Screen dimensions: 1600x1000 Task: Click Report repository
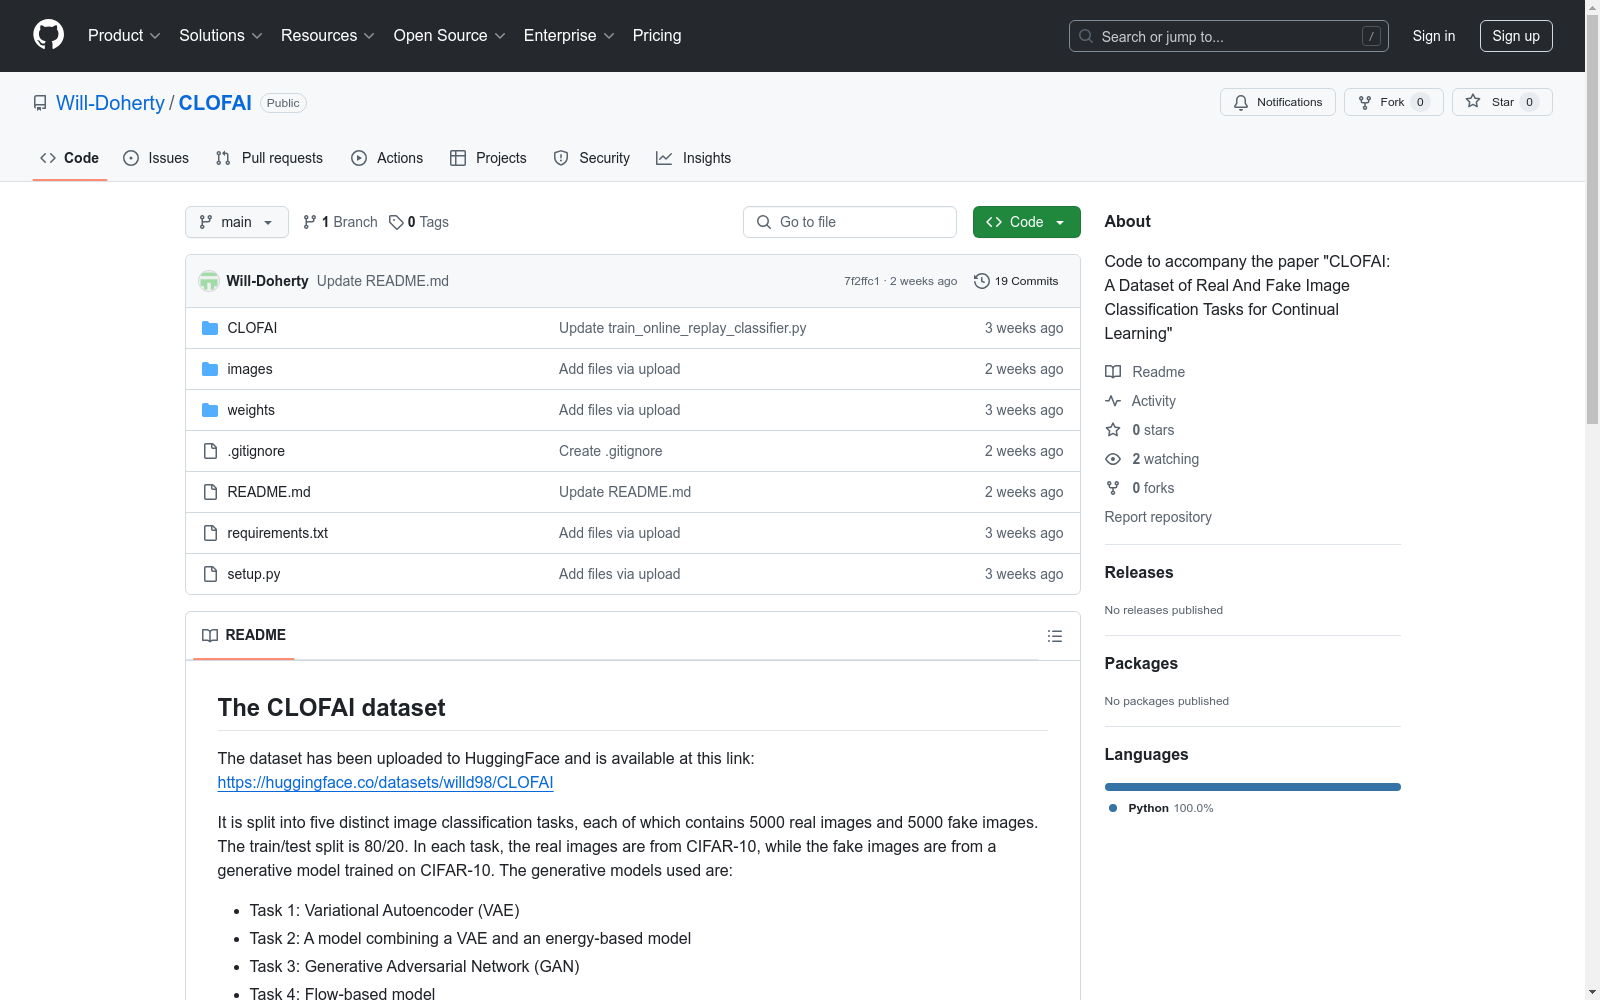1158,517
